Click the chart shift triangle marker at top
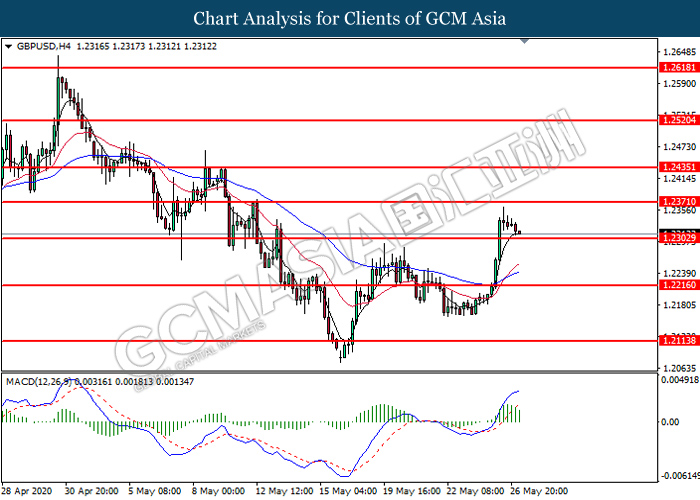Image resolution: width=700 pixels, height=500 pixels. tap(525, 41)
